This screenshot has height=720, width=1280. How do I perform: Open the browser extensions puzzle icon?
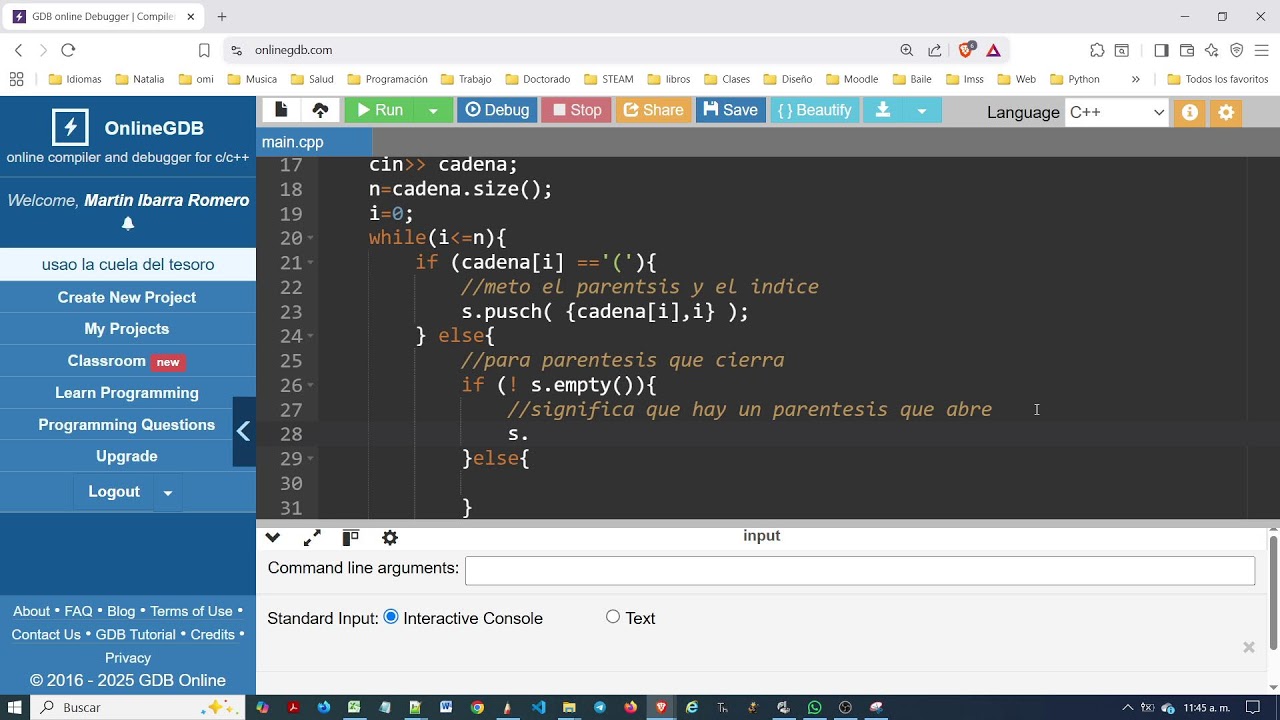[x=1097, y=50]
